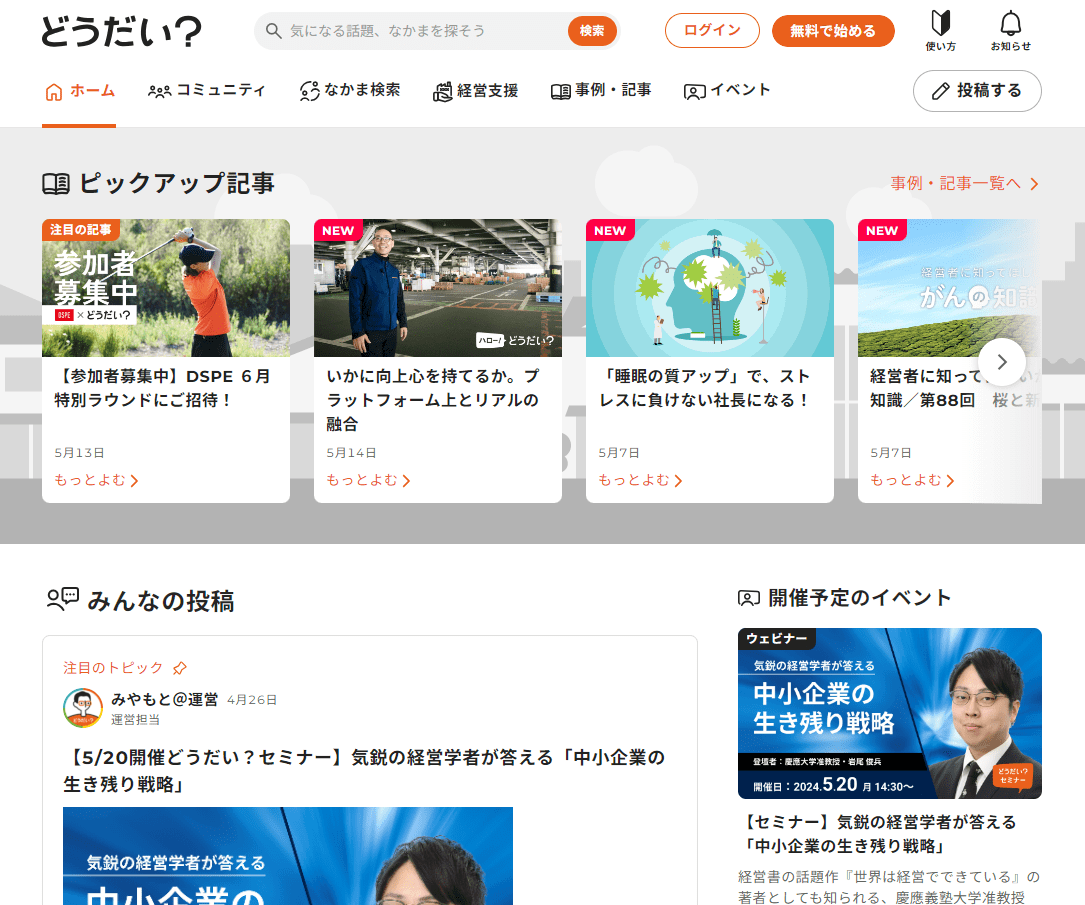Switch to the コミュニティ tab

click(x=207, y=91)
